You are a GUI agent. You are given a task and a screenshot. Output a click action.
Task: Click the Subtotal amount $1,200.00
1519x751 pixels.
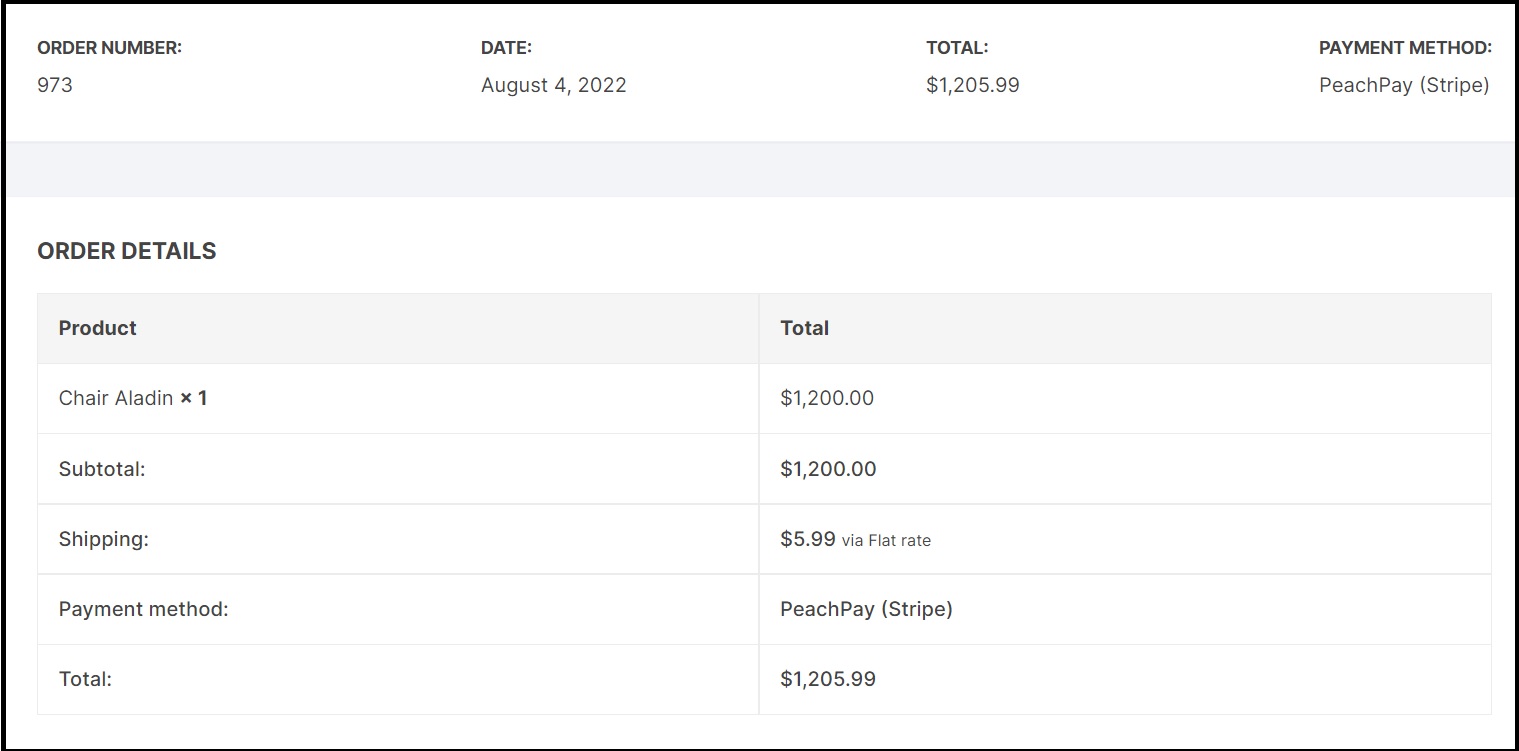pos(828,469)
